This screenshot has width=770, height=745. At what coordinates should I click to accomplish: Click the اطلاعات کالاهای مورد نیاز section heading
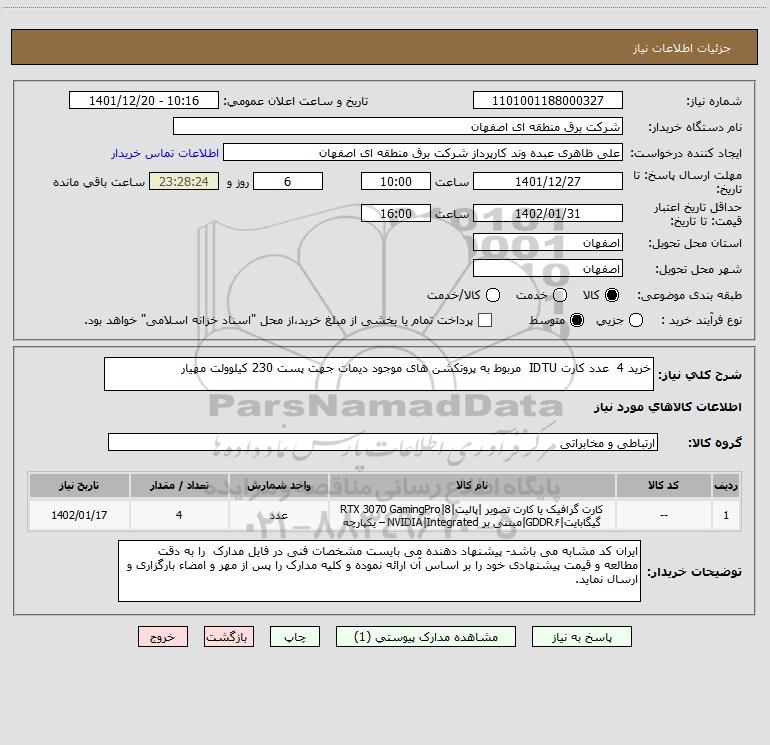pos(667,408)
